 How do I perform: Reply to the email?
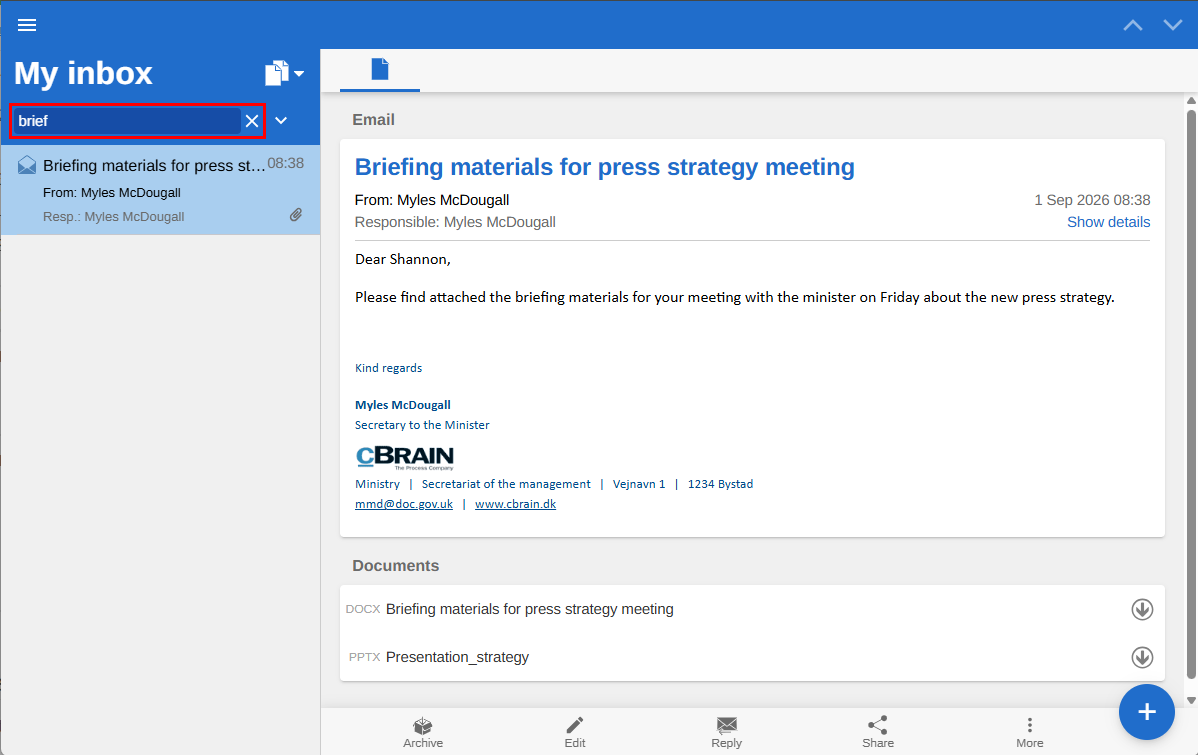click(x=726, y=732)
